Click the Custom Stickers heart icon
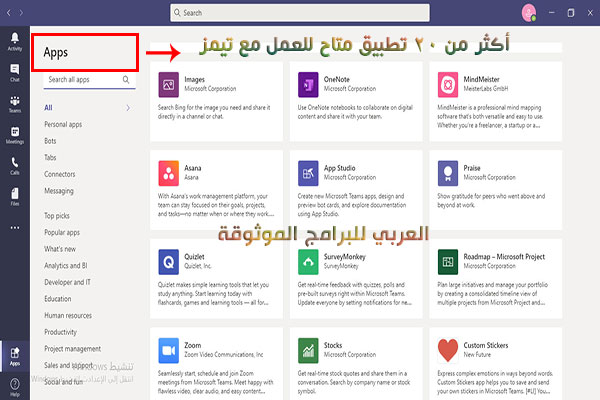 click(x=448, y=351)
